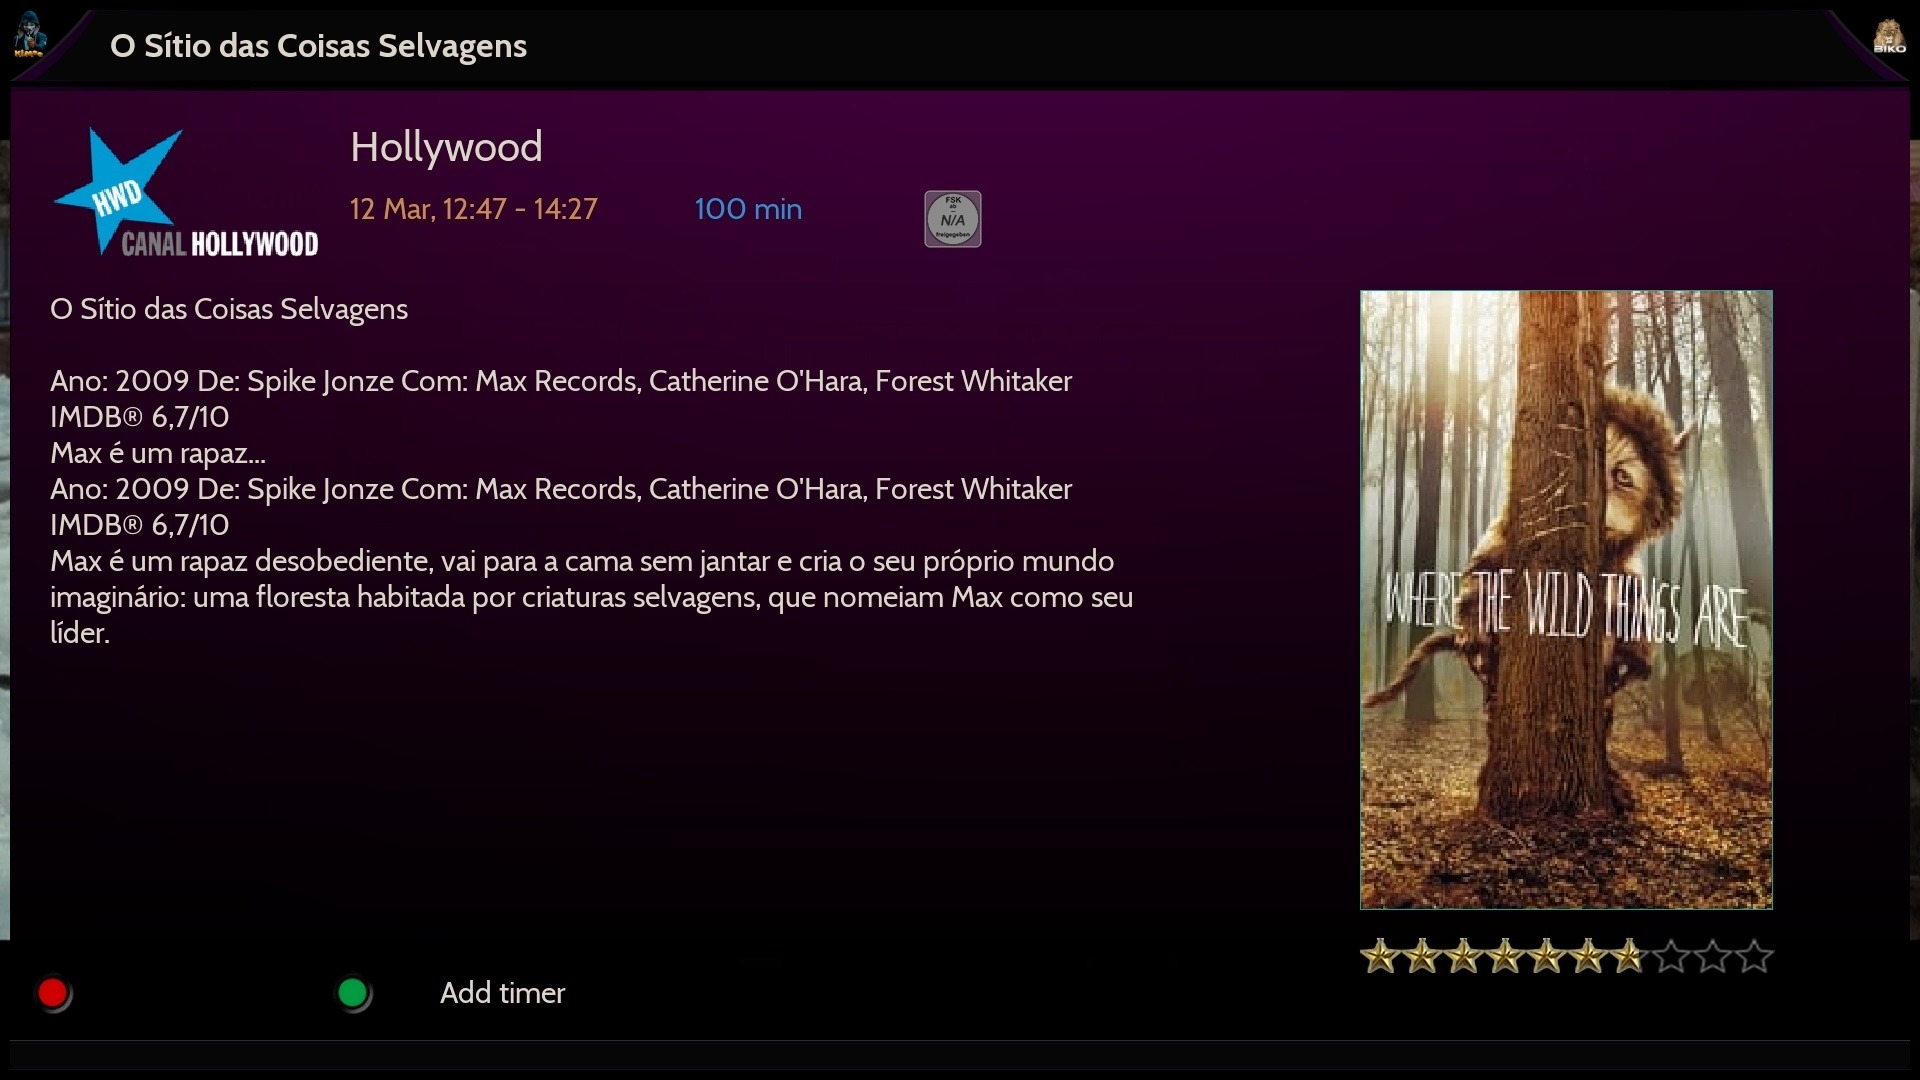Click the half-filled seventh rating star
Image resolution: width=1920 pixels, height=1080 pixels.
1629,957
